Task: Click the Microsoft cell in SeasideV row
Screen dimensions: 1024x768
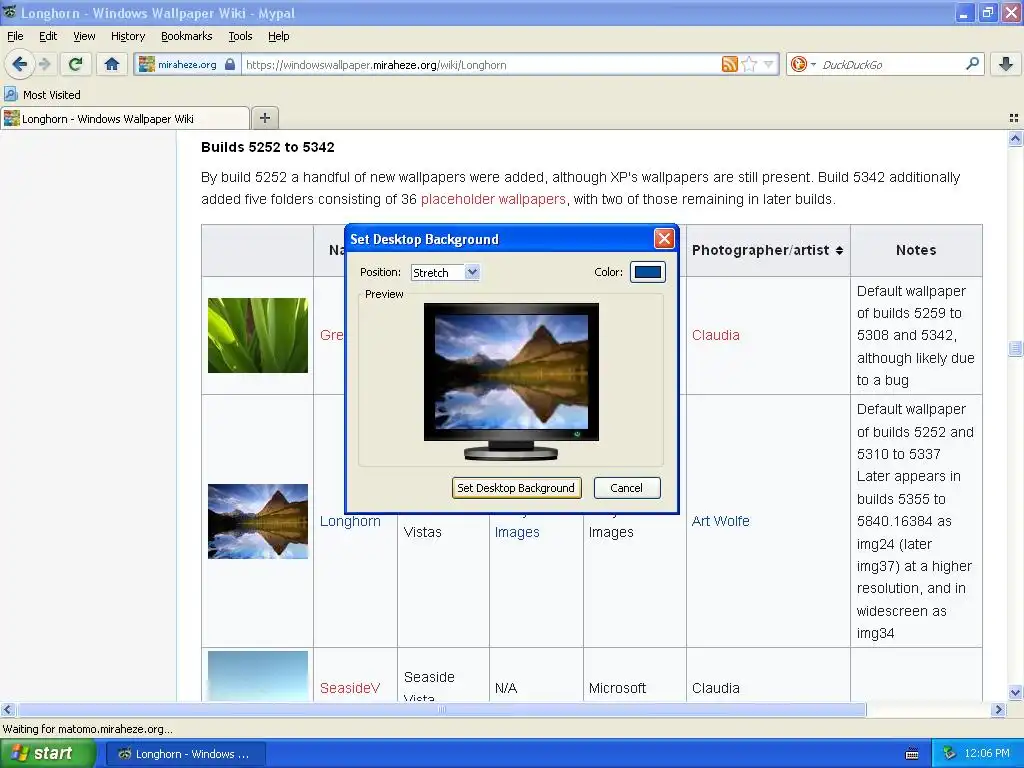Action: coord(617,688)
